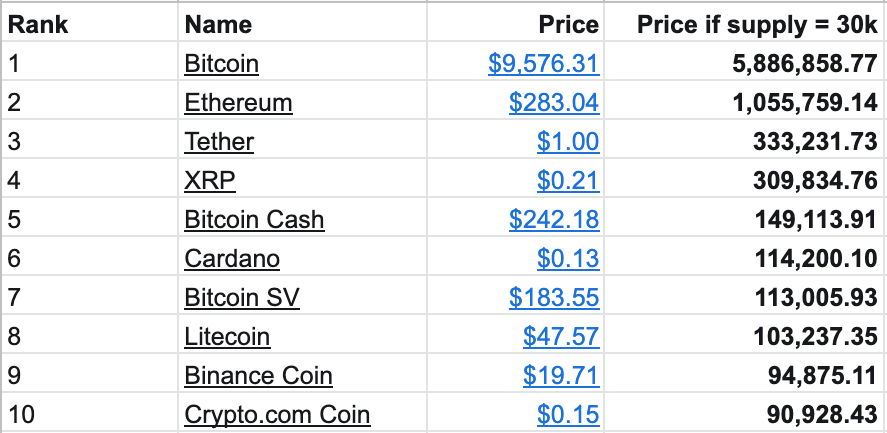Screen dimensions: 887x433
Task: Open the Bitcoin name link
Action: pyautogui.click(x=221, y=63)
